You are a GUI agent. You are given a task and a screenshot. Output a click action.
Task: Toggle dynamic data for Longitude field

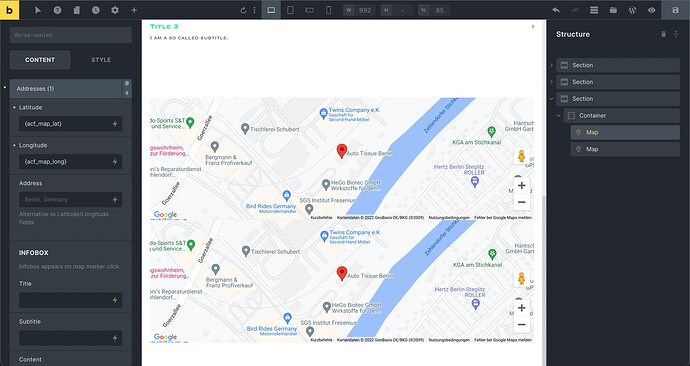coord(115,162)
